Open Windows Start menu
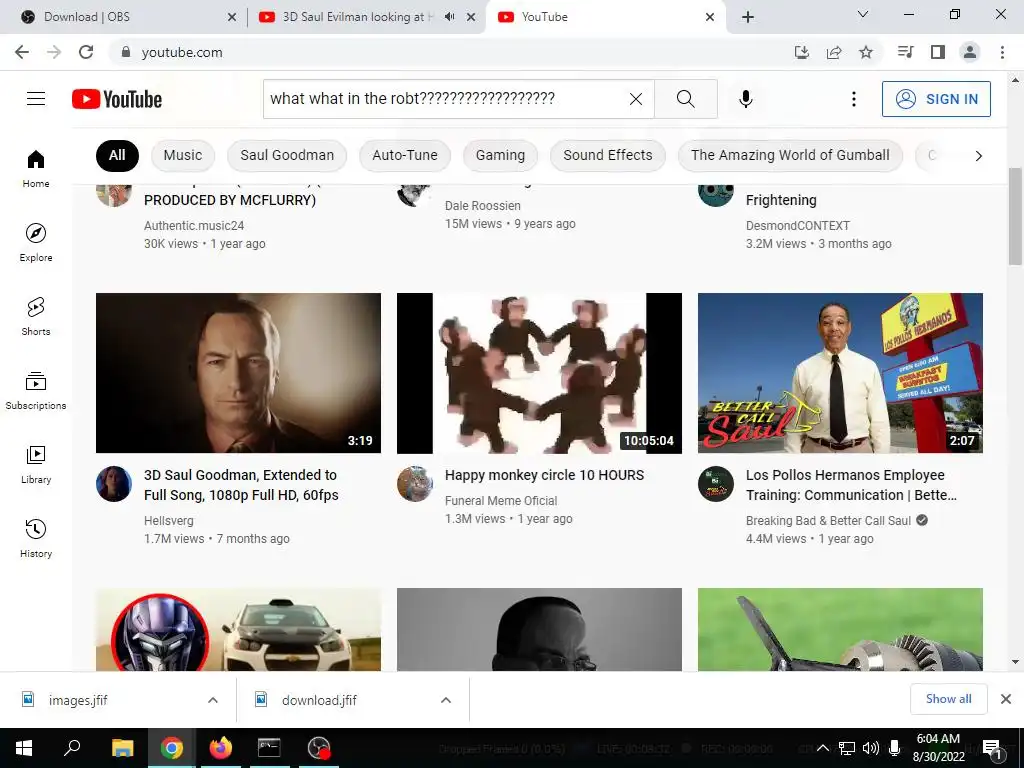 coord(24,748)
